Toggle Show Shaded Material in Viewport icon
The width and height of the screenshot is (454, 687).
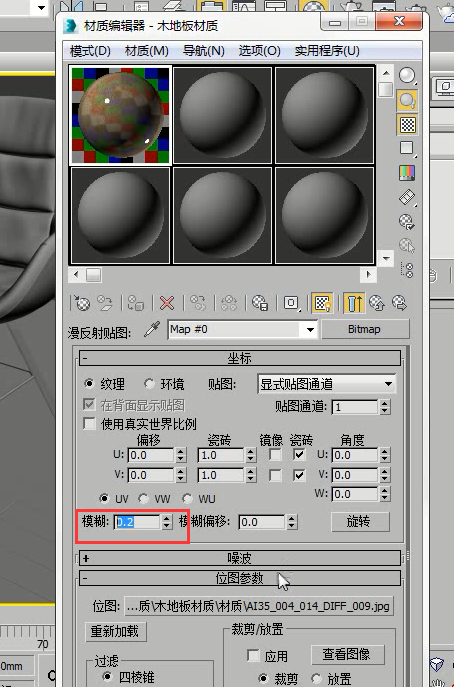tap(323, 303)
